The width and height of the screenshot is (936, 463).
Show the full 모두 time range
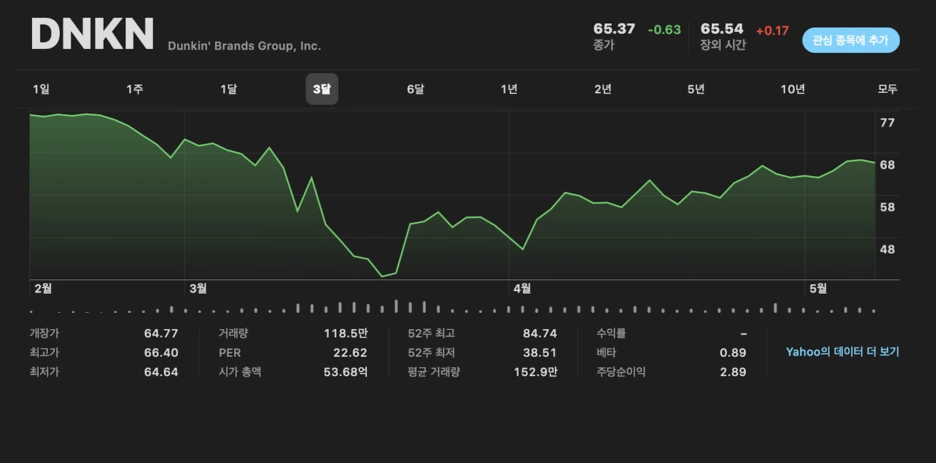click(887, 89)
